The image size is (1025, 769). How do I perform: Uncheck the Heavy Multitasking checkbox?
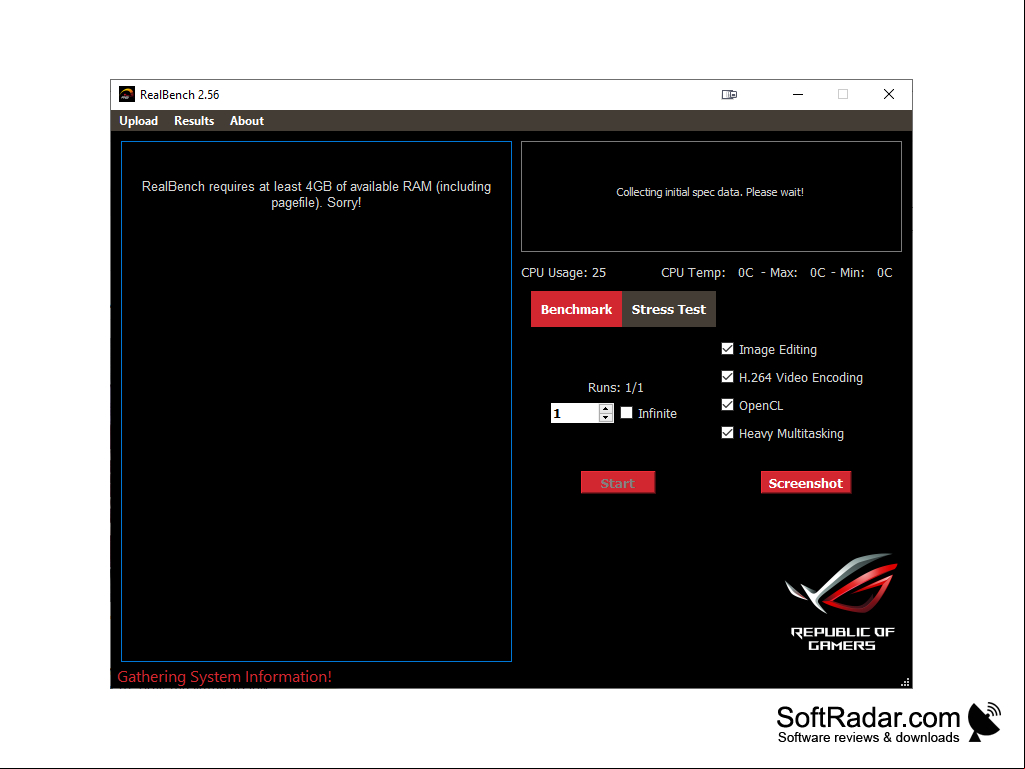(x=727, y=433)
